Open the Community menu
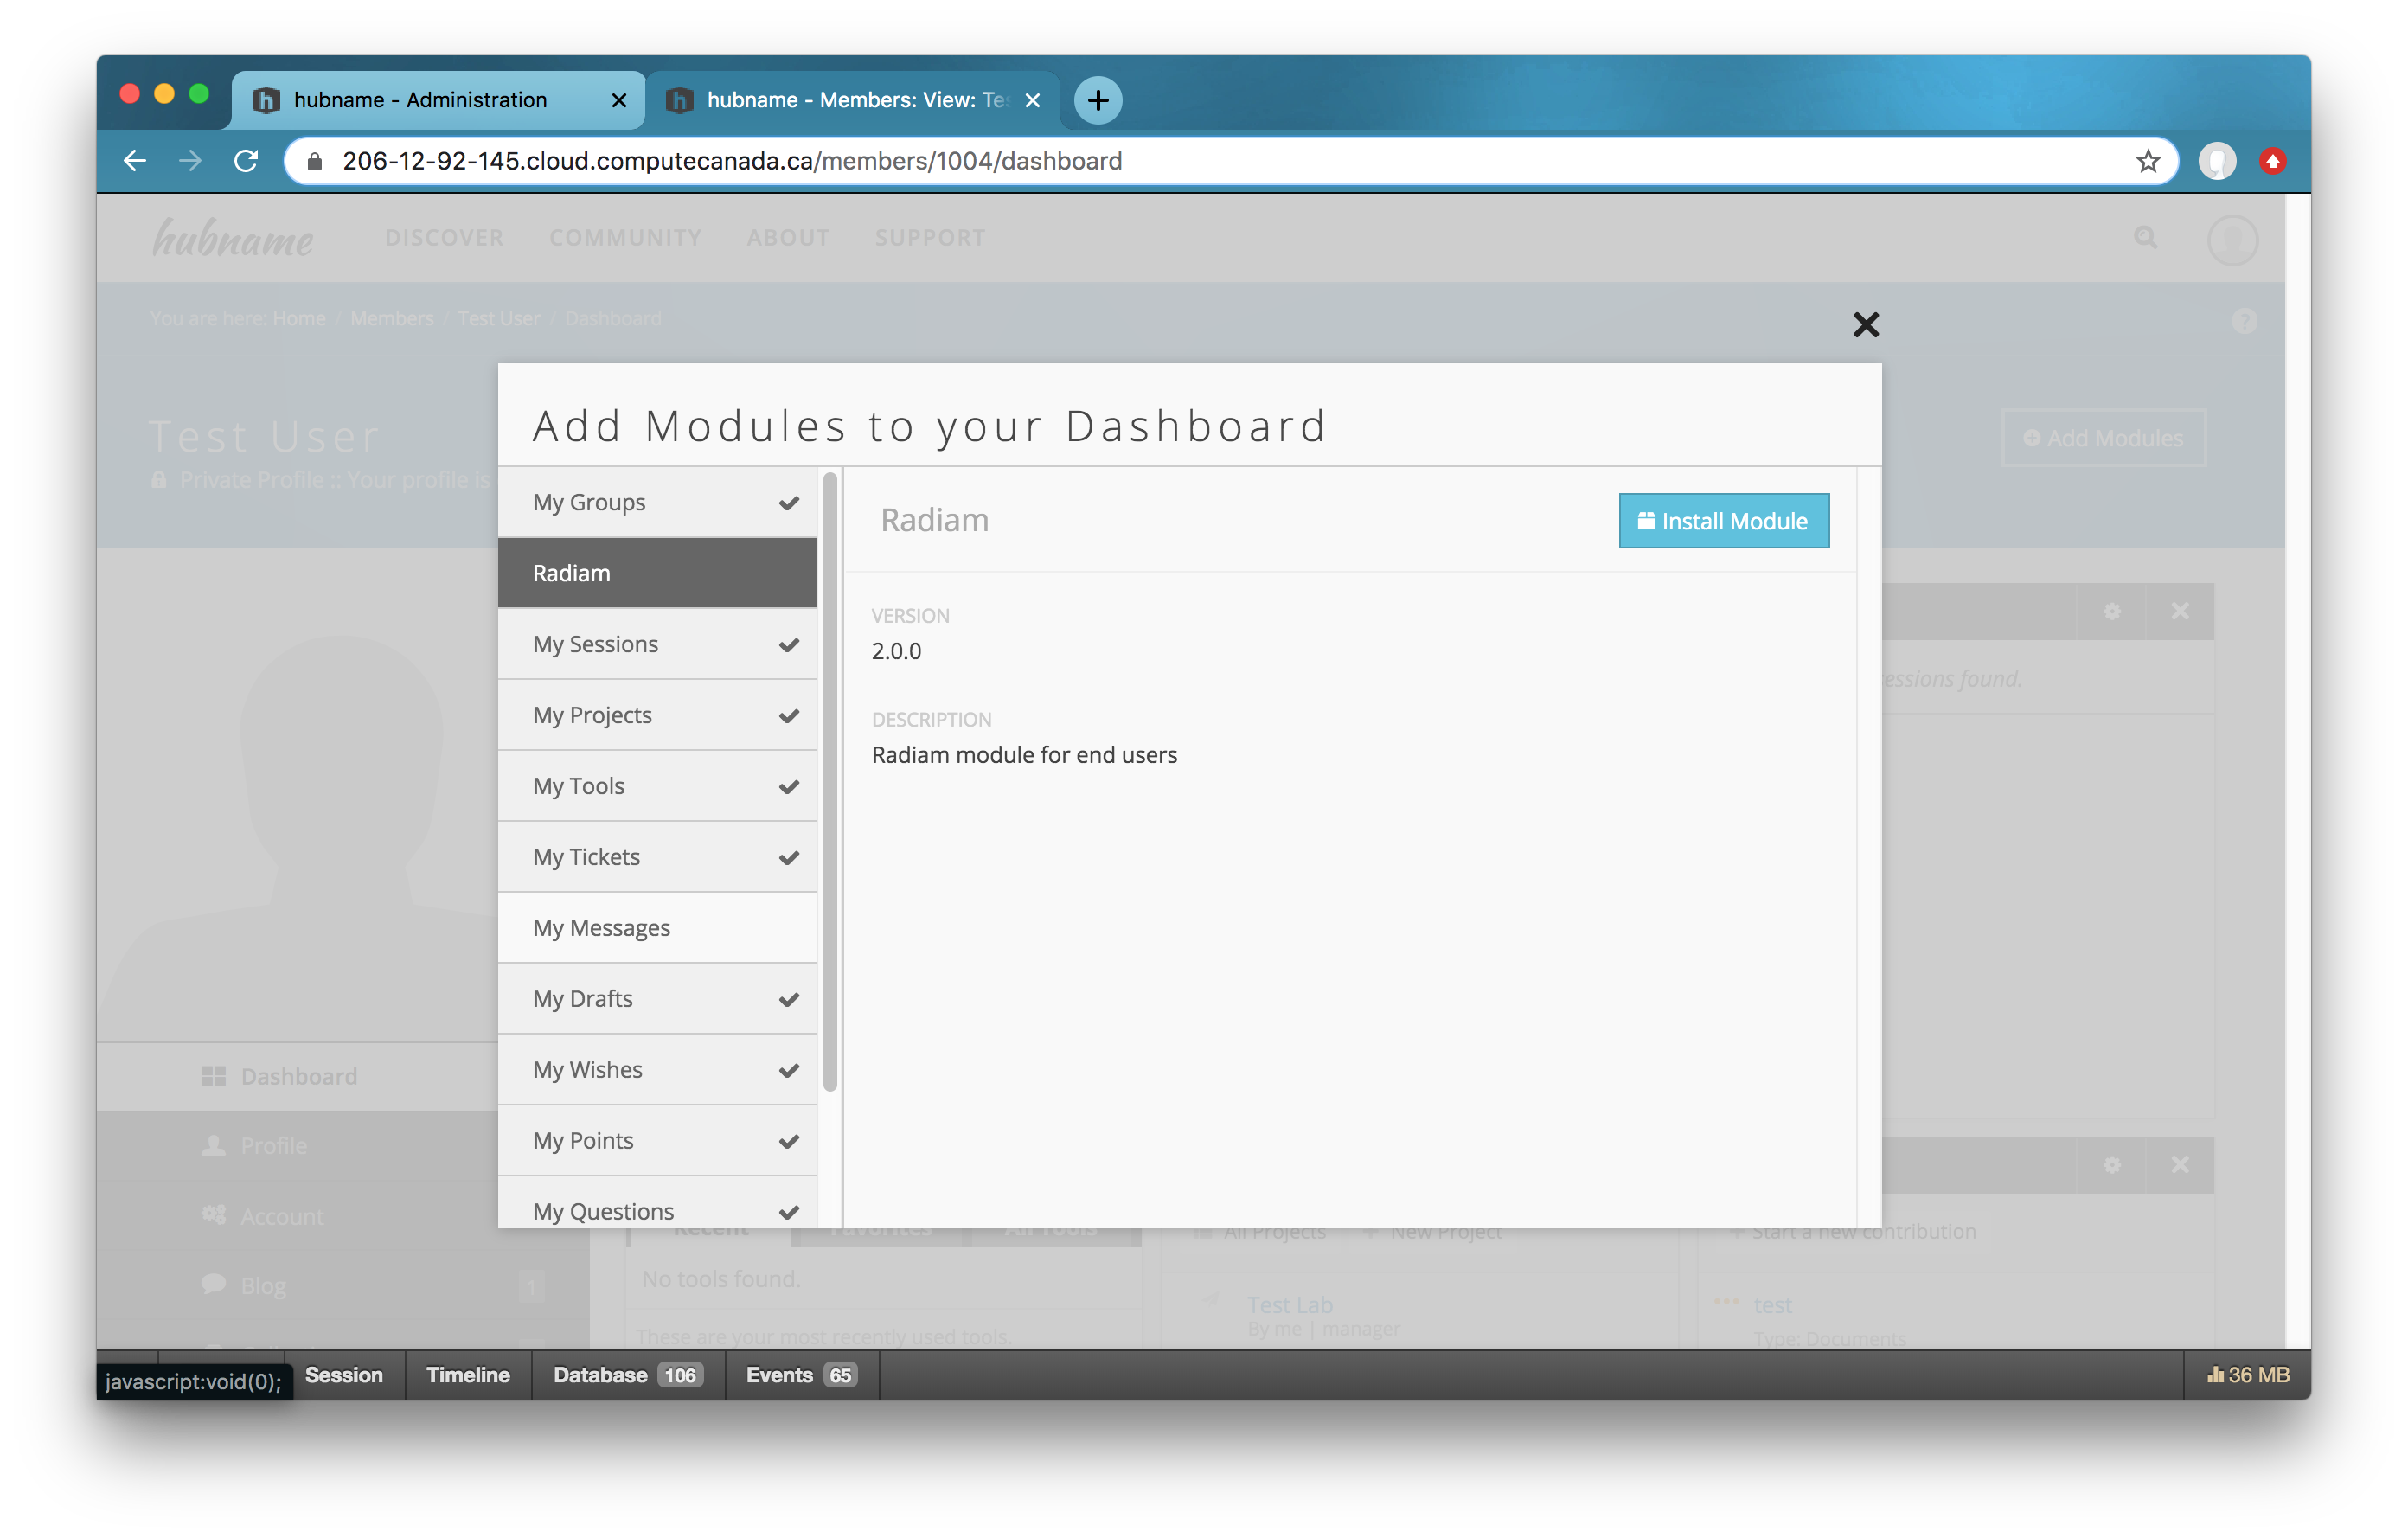The height and width of the screenshot is (1538, 2408). 625,238
